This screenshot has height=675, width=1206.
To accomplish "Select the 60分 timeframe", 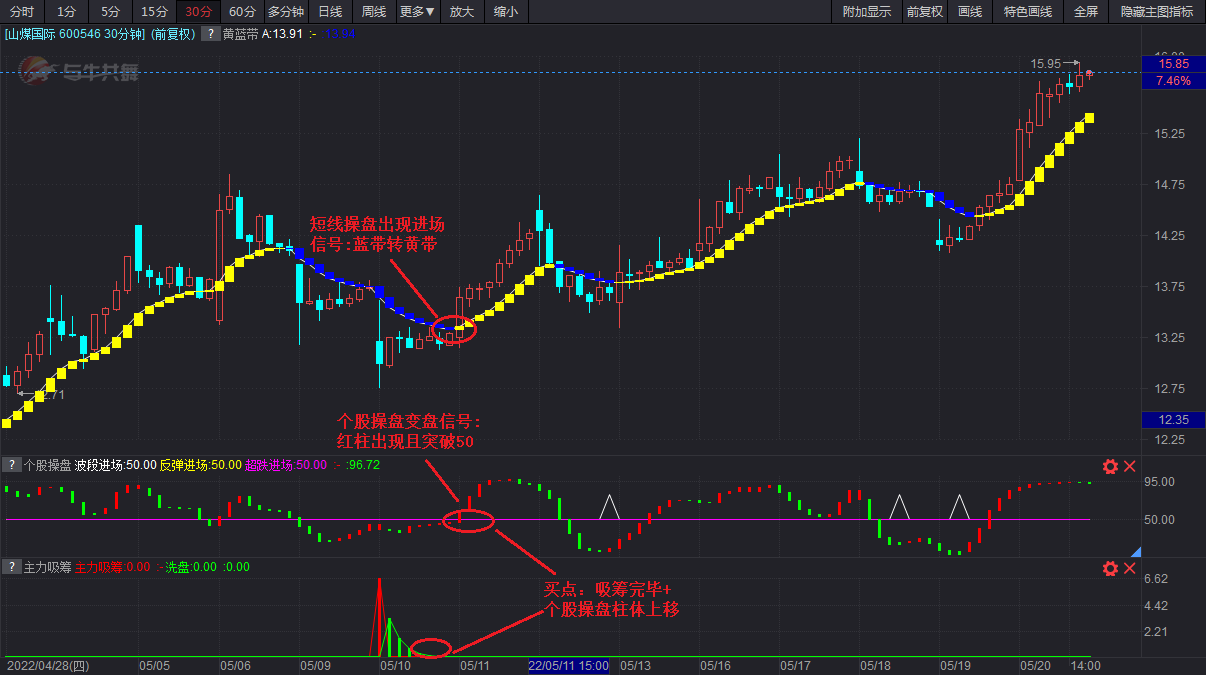I will [241, 12].
